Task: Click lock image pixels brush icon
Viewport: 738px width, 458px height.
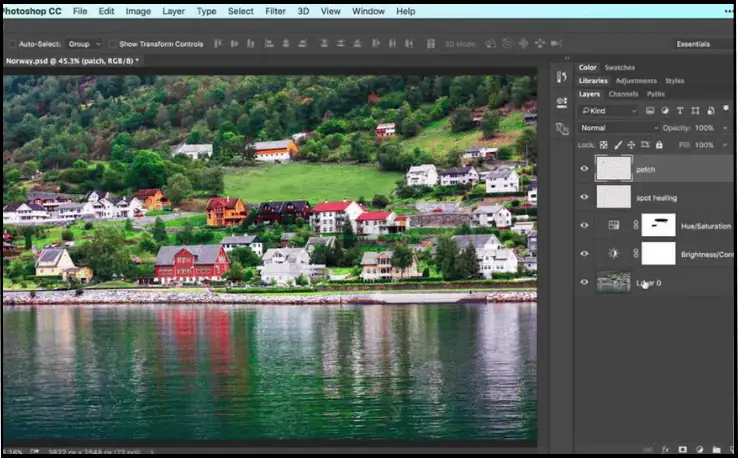Action: click(x=616, y=145)
